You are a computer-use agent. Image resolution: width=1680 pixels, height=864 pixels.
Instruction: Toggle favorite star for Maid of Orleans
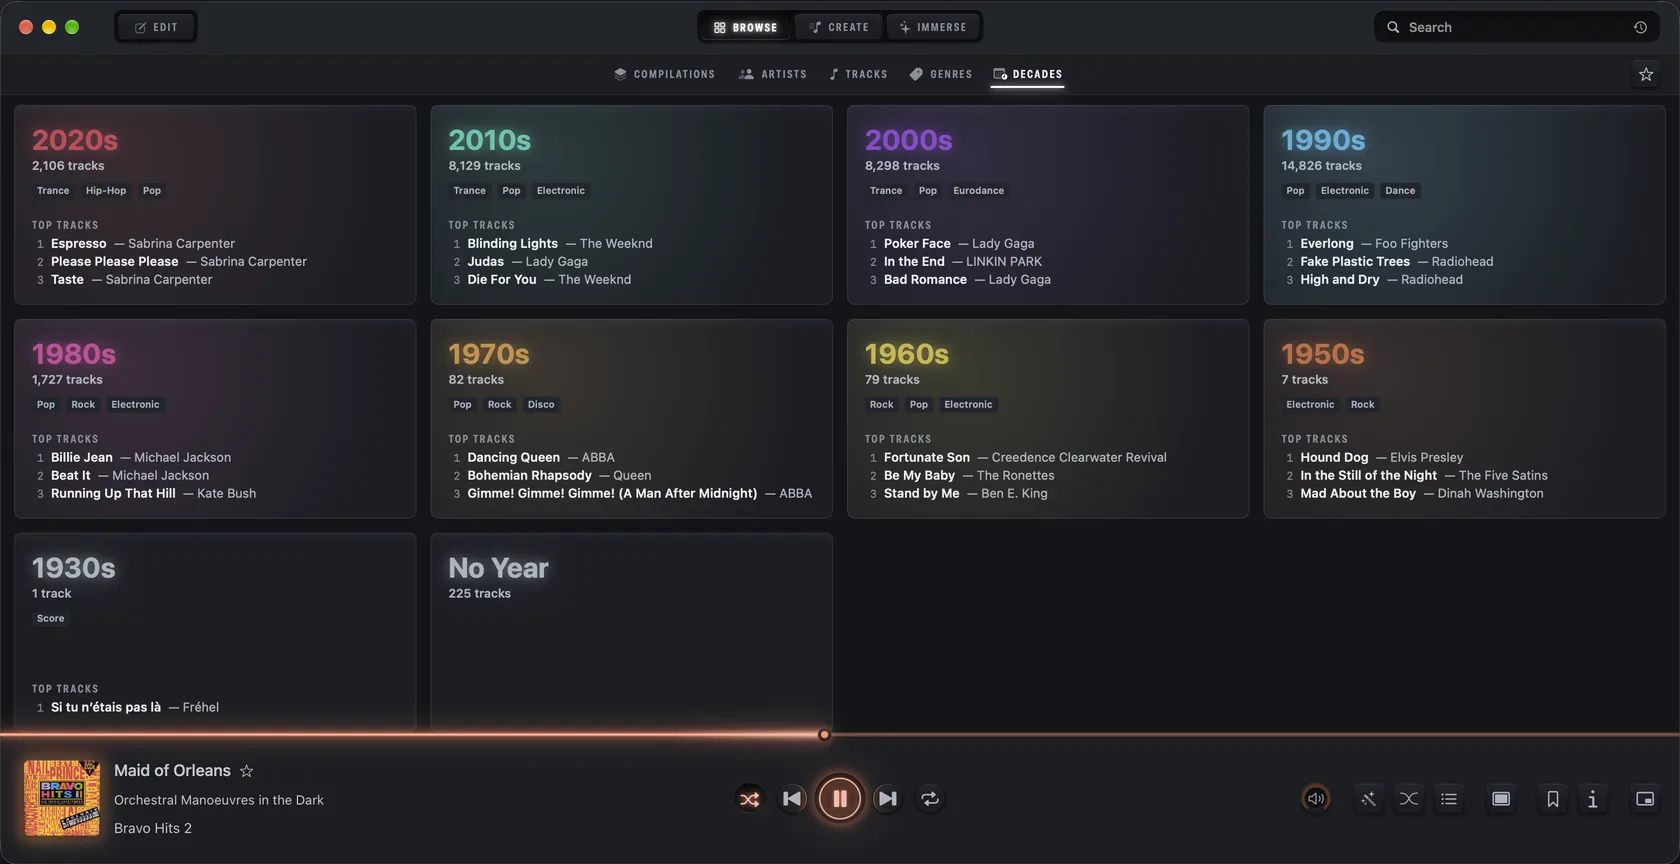point(247,771)
